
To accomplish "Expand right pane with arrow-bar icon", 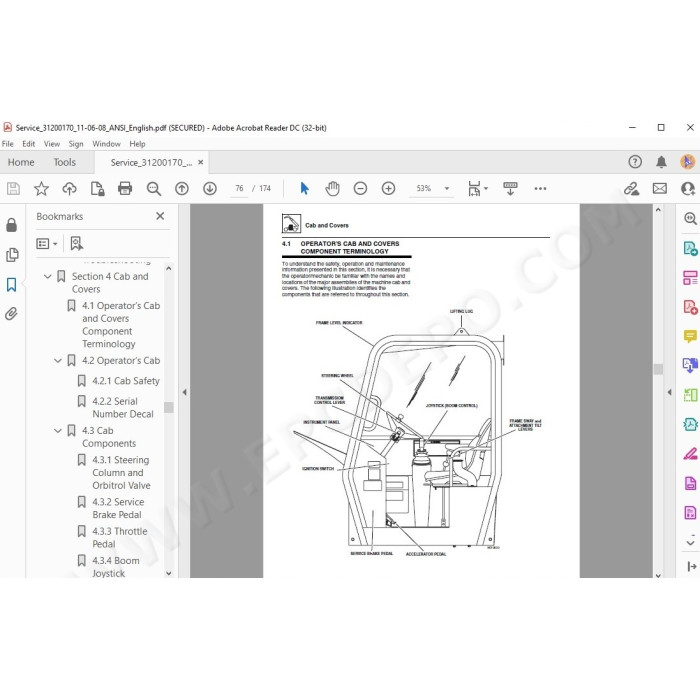I will click(x=692, y=566).
